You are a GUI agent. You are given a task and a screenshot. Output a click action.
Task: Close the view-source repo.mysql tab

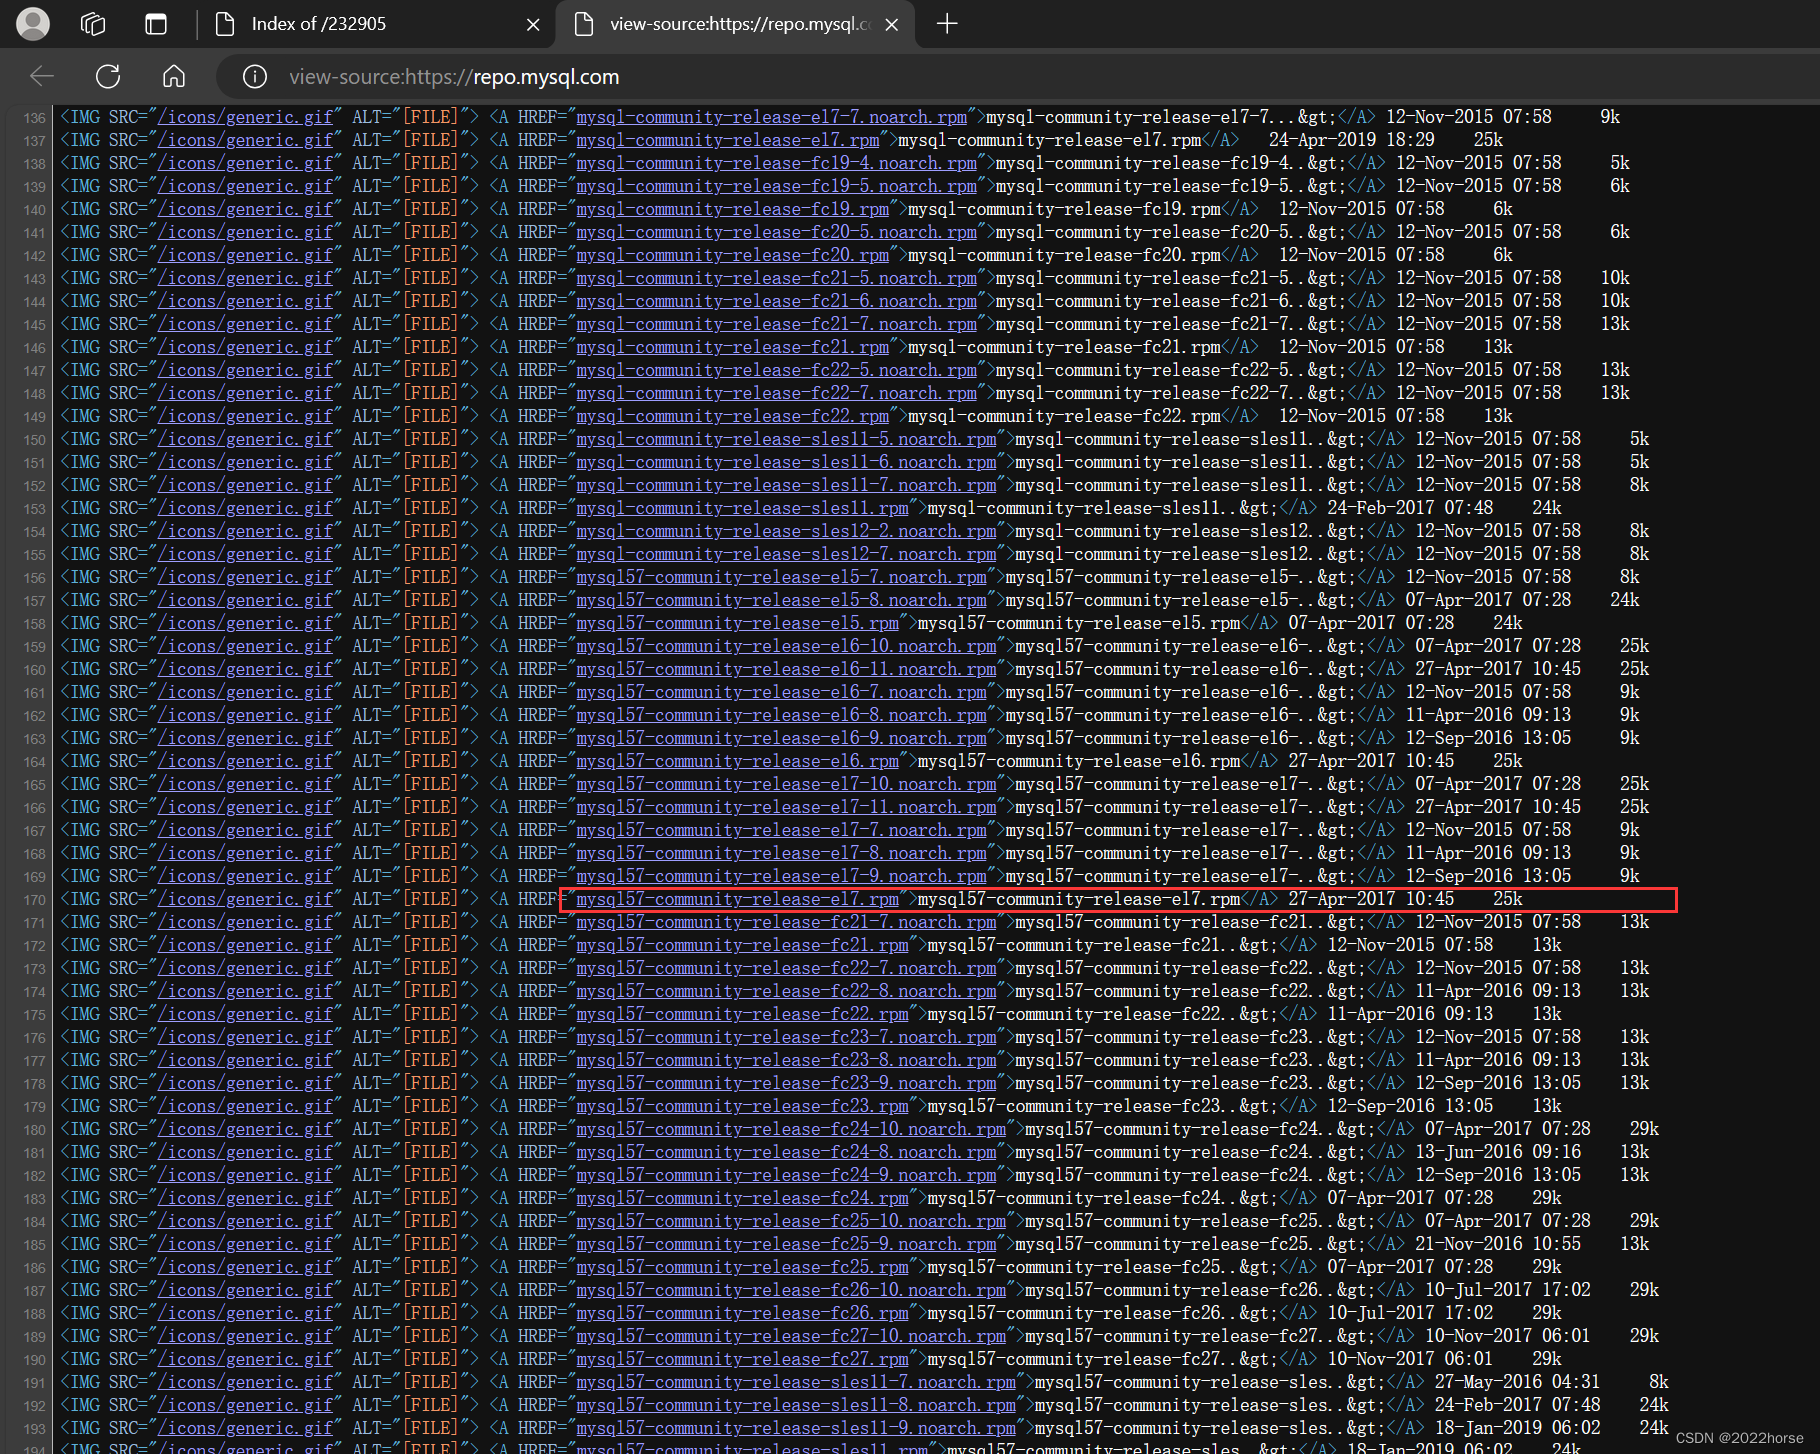click(892, 25)
